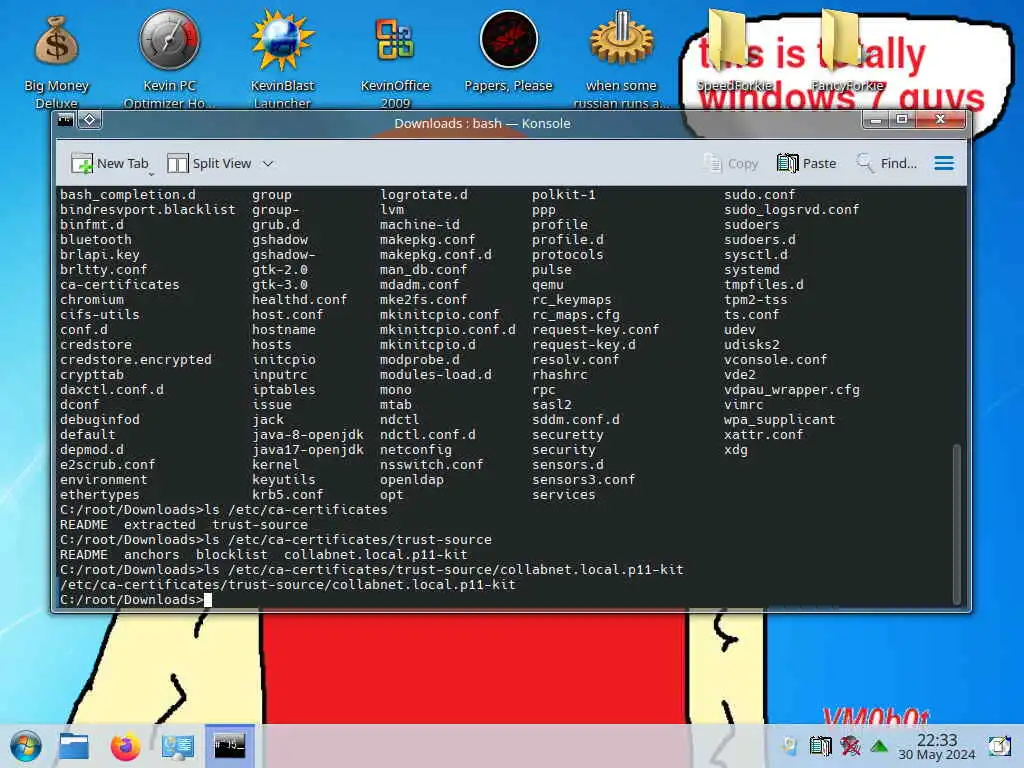
Task: Launch KevinBlast Launcher desktop icon
Action: (282, 59)
